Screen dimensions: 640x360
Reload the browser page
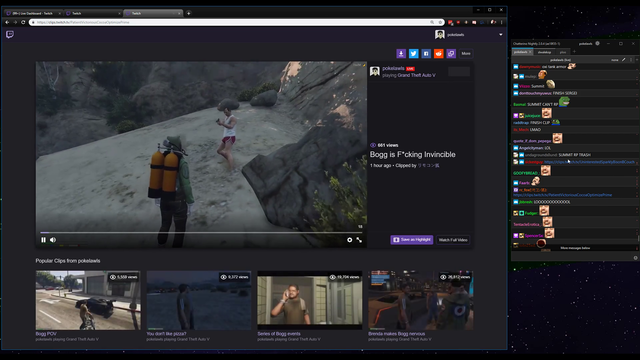23,22
